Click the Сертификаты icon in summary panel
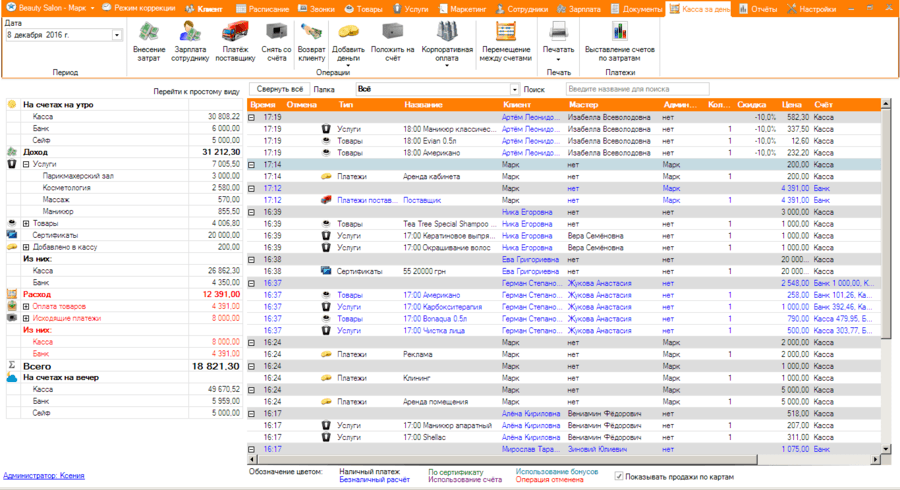The width and height of the screenshot is (900, 490). [11, 235]
